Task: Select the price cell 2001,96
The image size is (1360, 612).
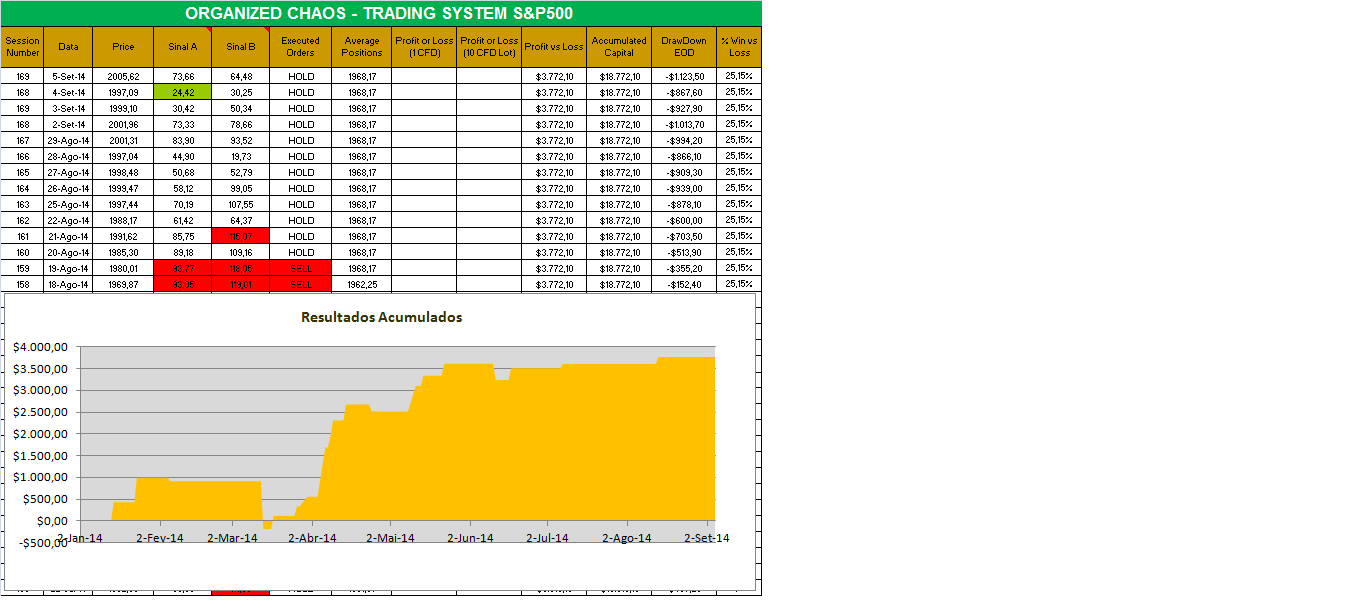Action: coord(123,124)
